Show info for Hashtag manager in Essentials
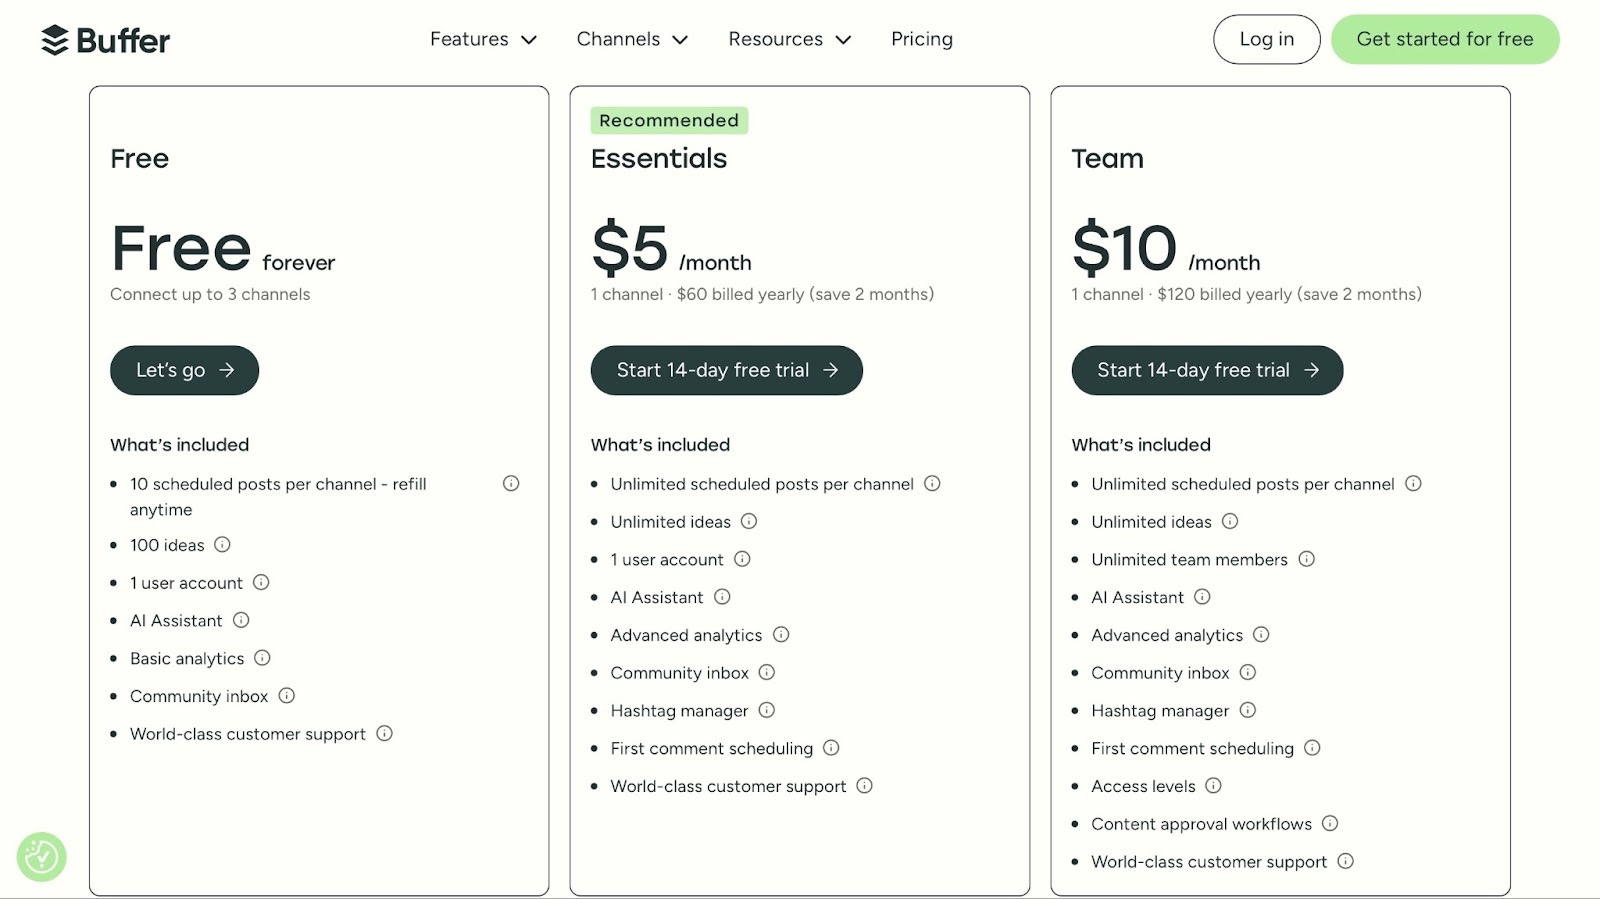 point(767,710)
